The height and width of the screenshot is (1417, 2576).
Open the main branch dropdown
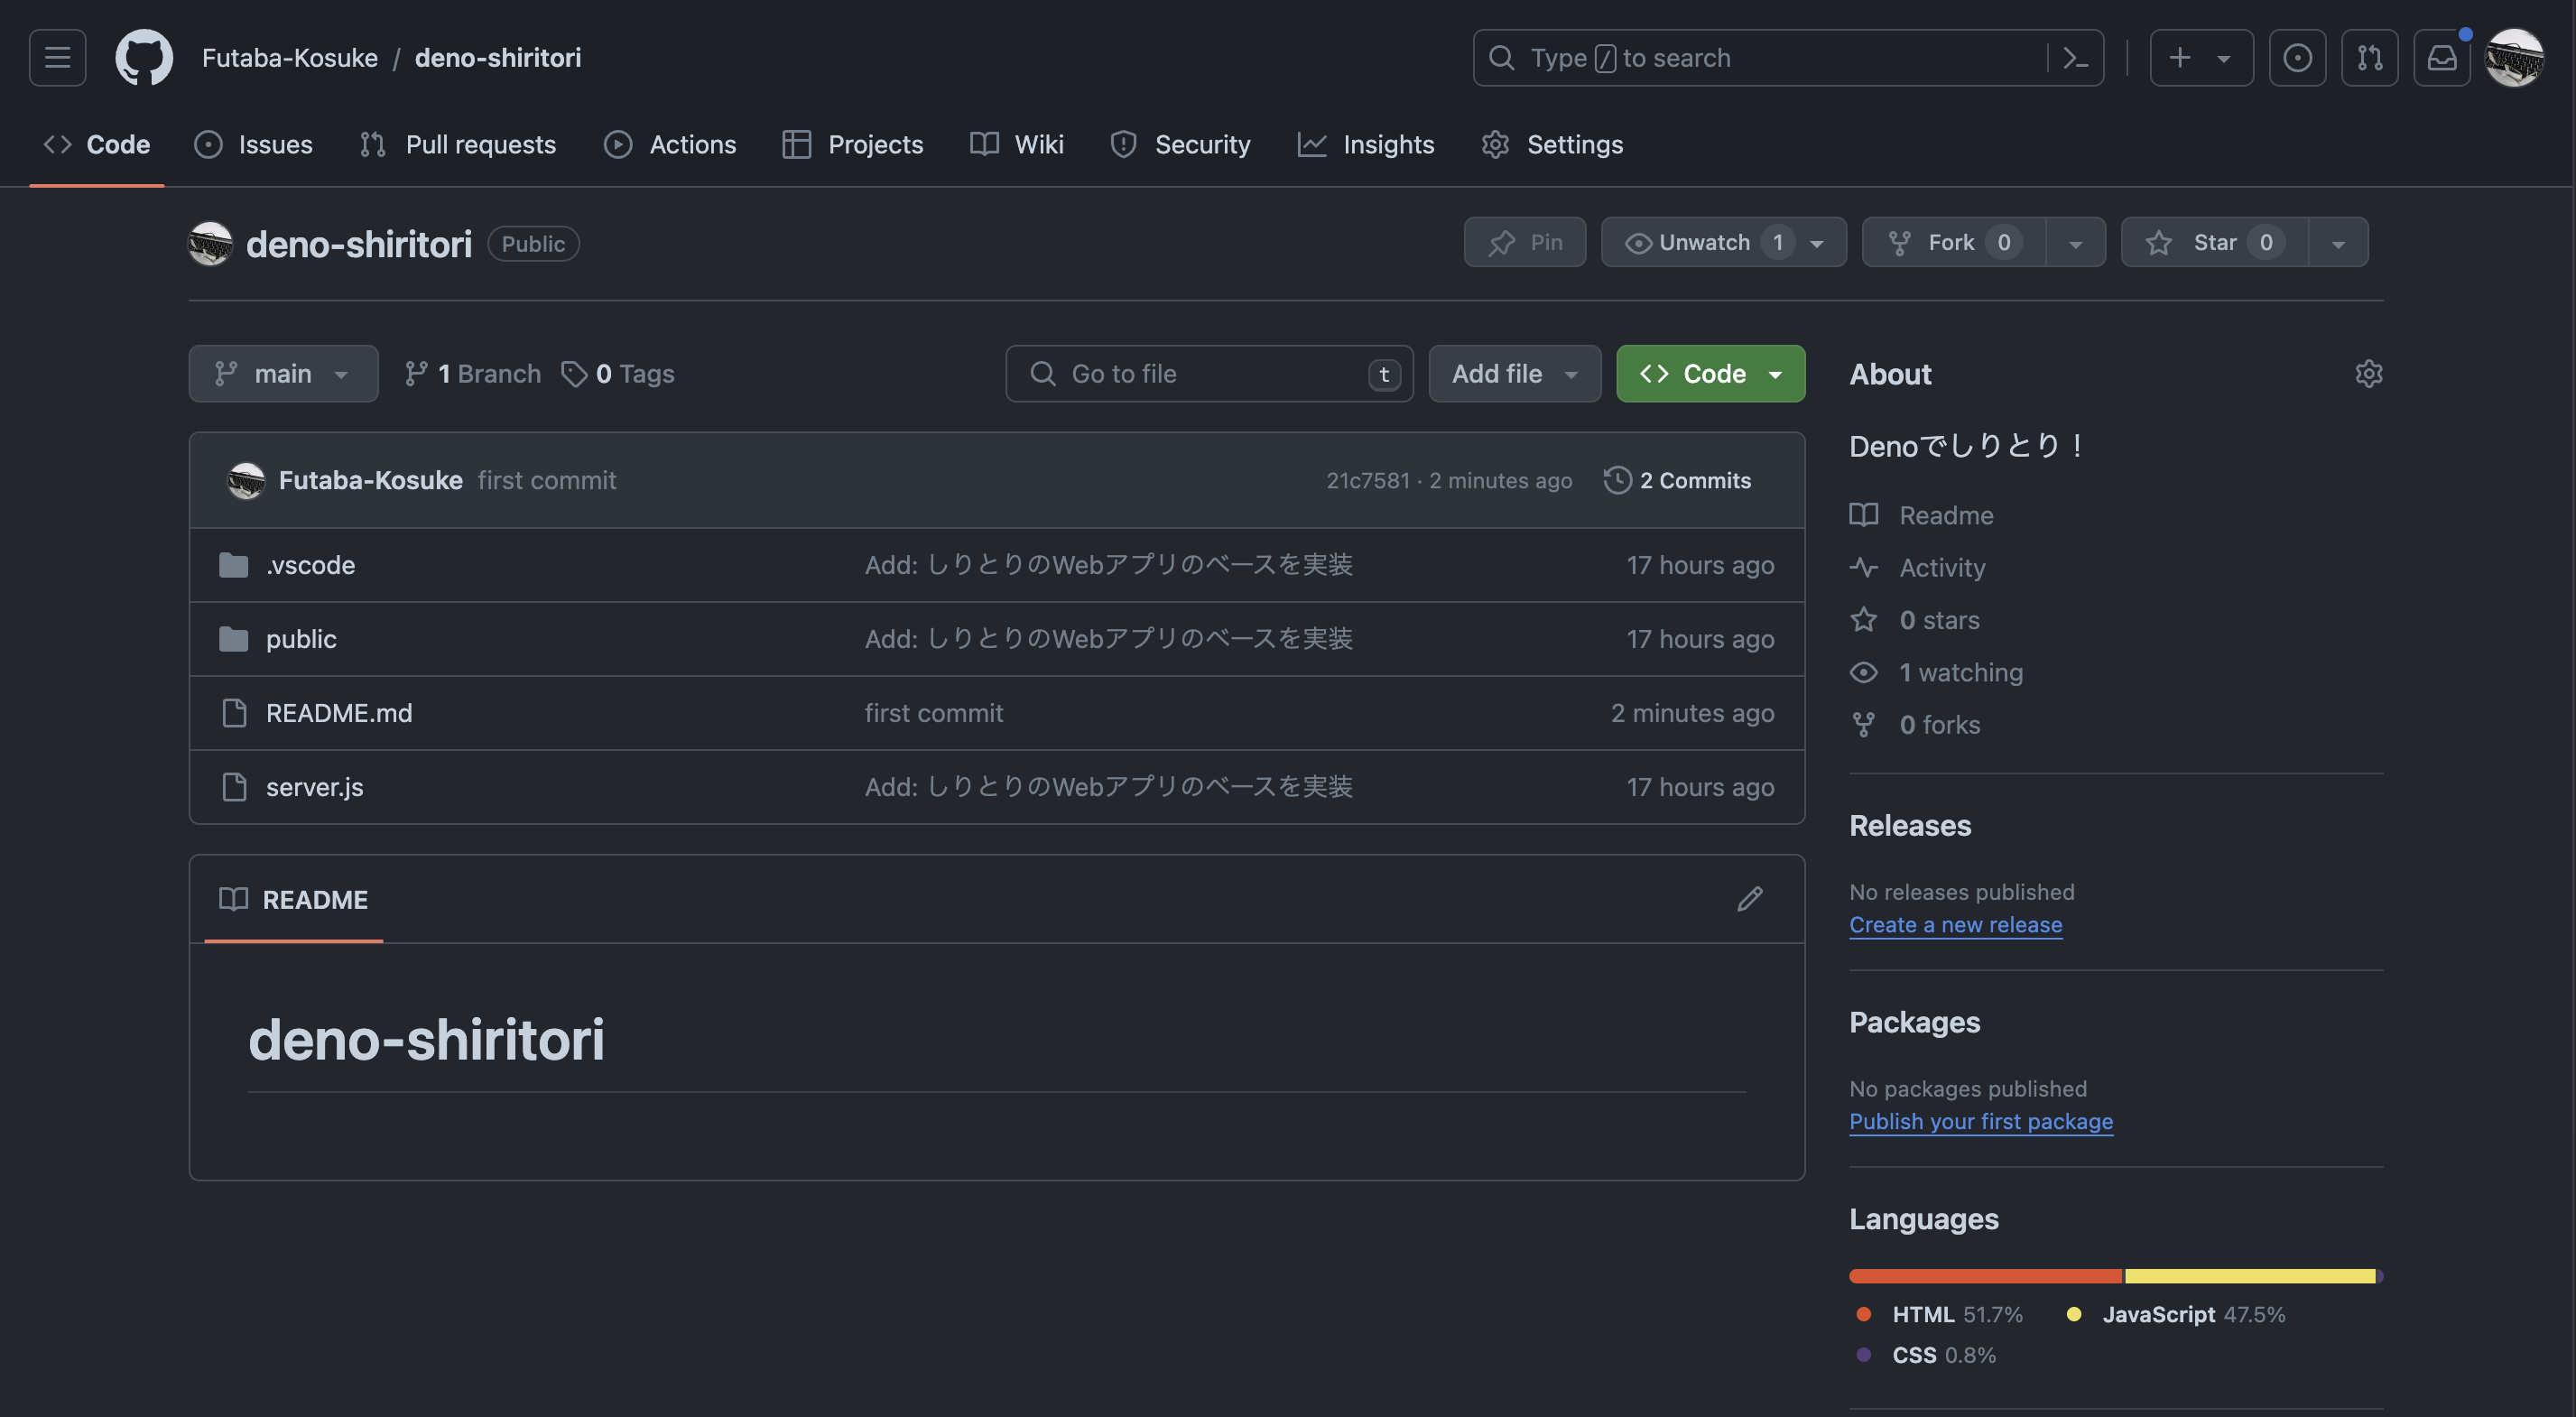coord(283,374)
